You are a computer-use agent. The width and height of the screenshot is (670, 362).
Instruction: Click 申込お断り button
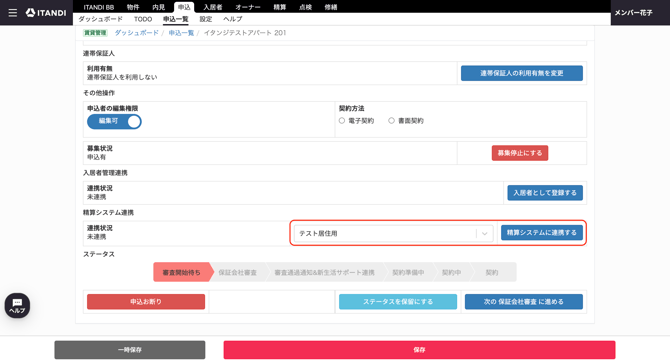tap(146, 302)
